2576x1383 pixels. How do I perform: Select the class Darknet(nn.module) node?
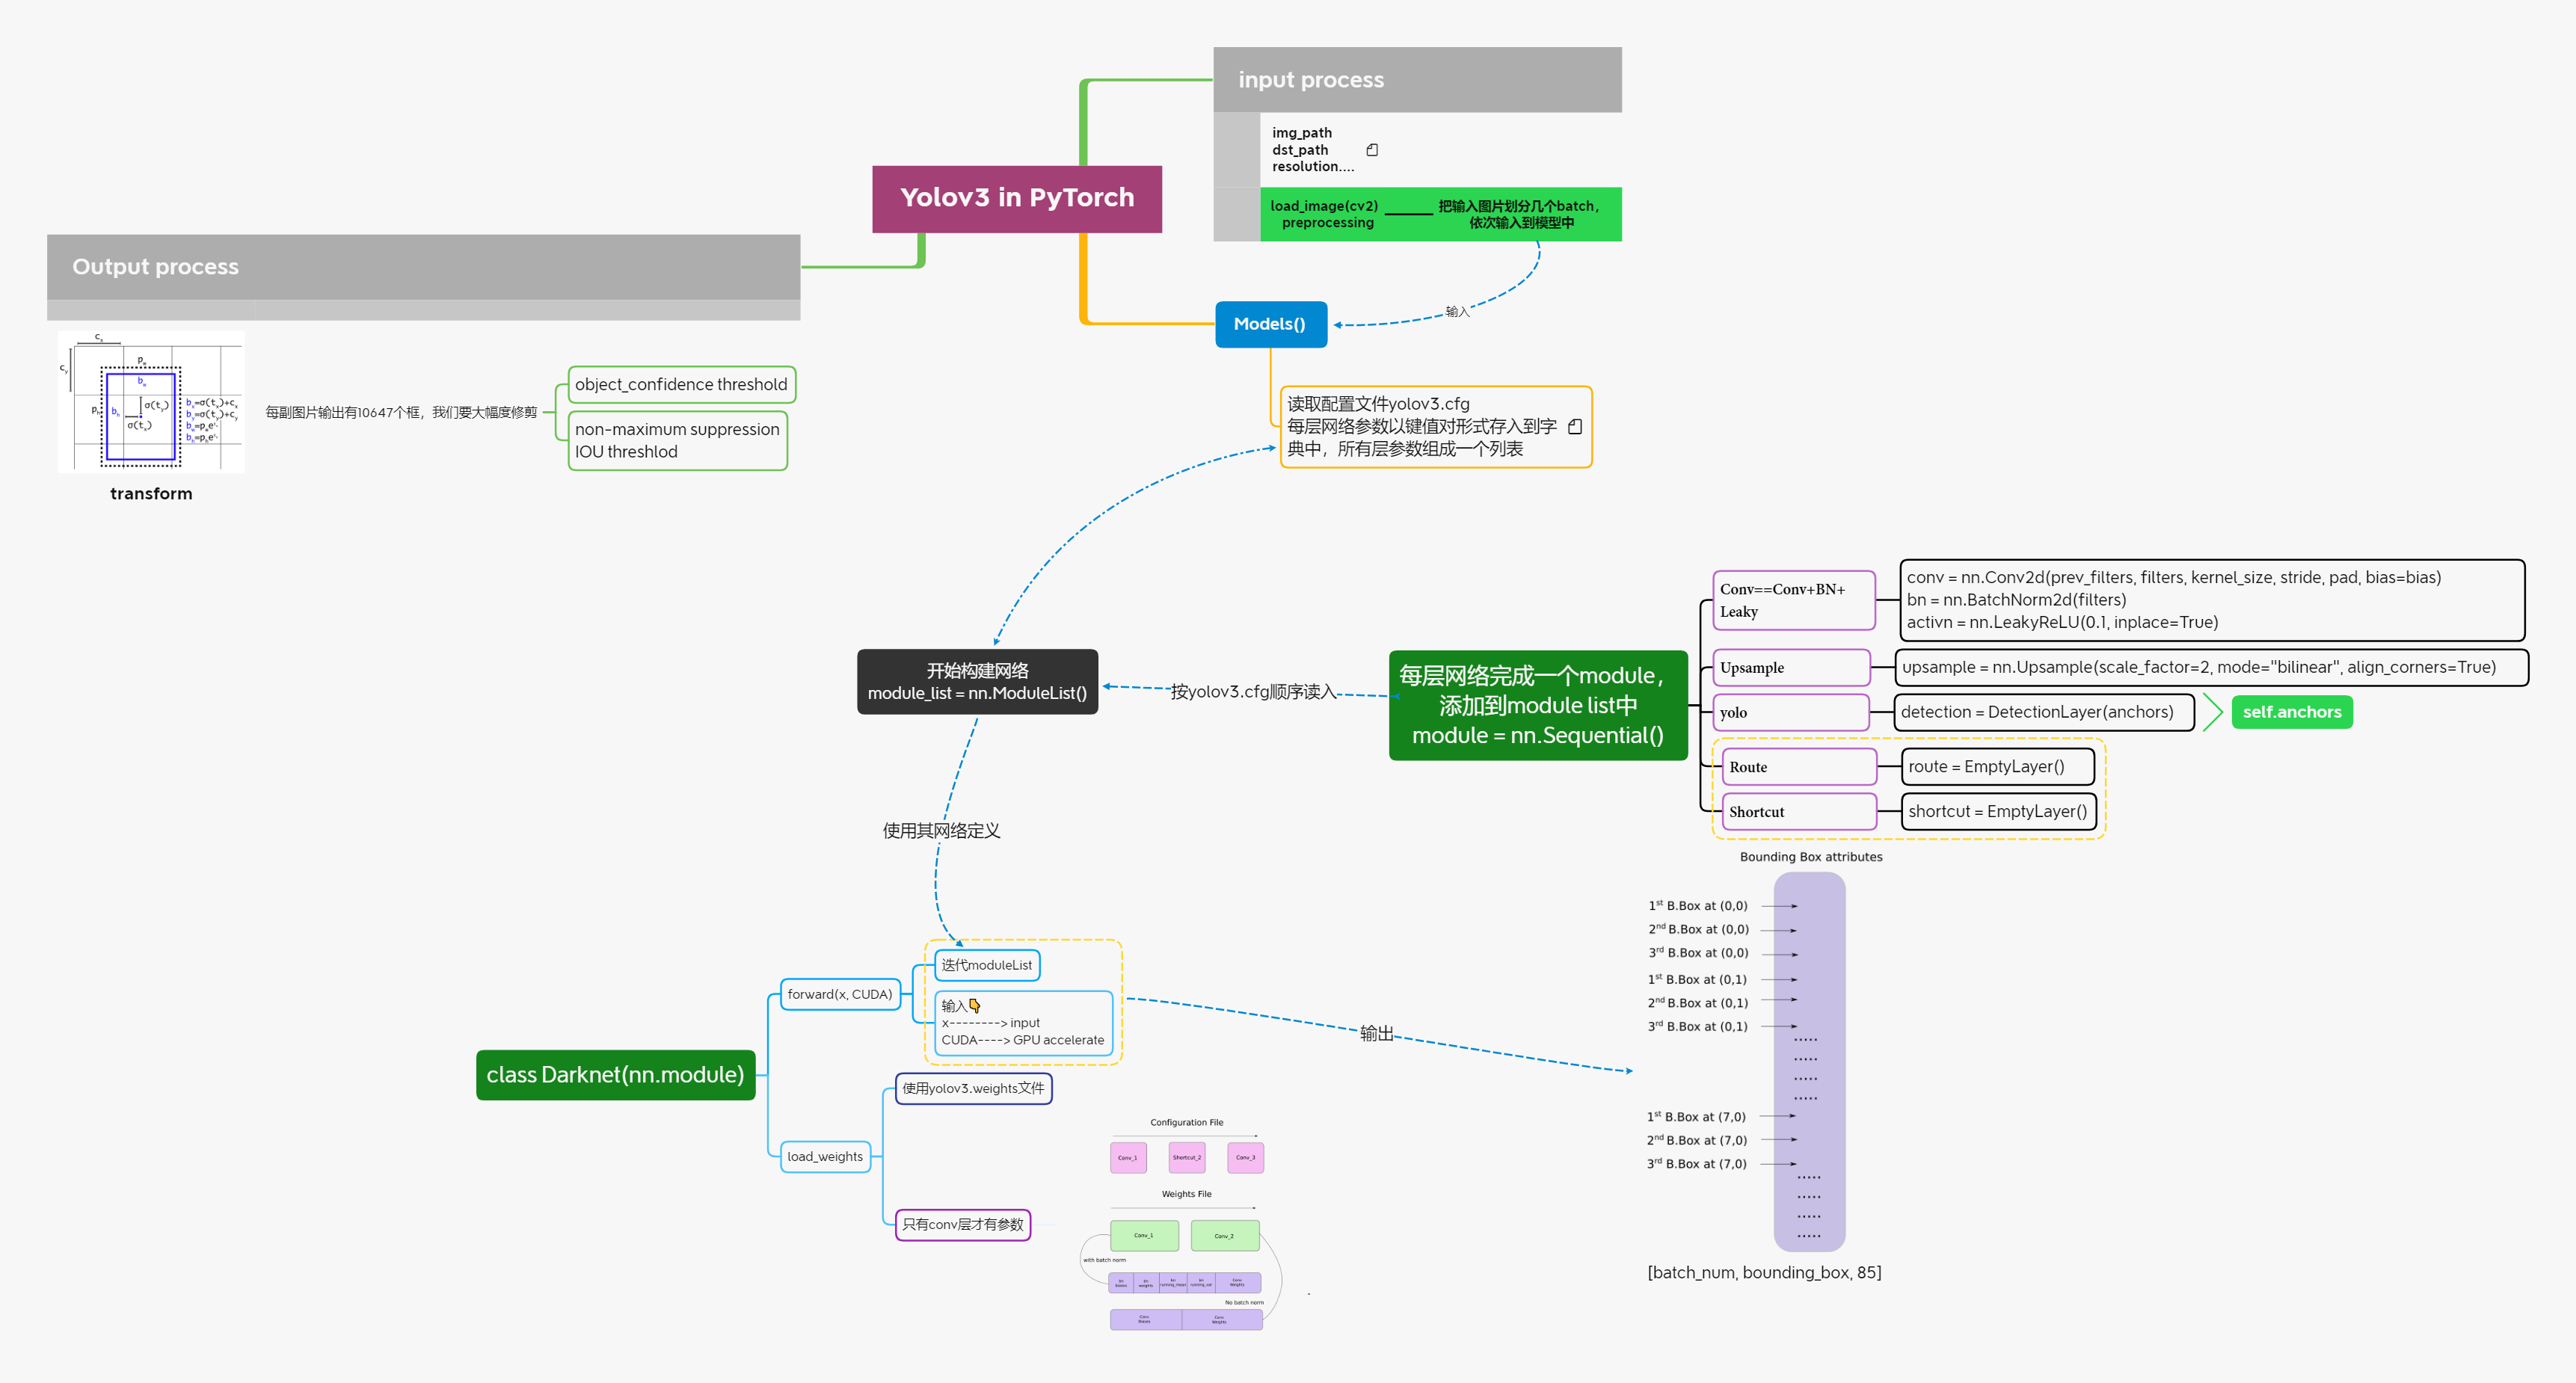pos(615,1075)
